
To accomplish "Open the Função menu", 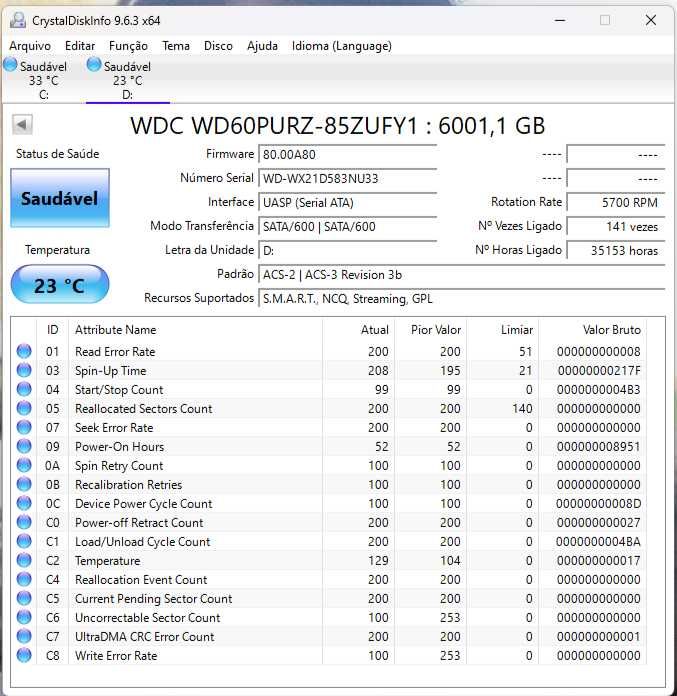I will pyautogui.click(x=128, y=46).
